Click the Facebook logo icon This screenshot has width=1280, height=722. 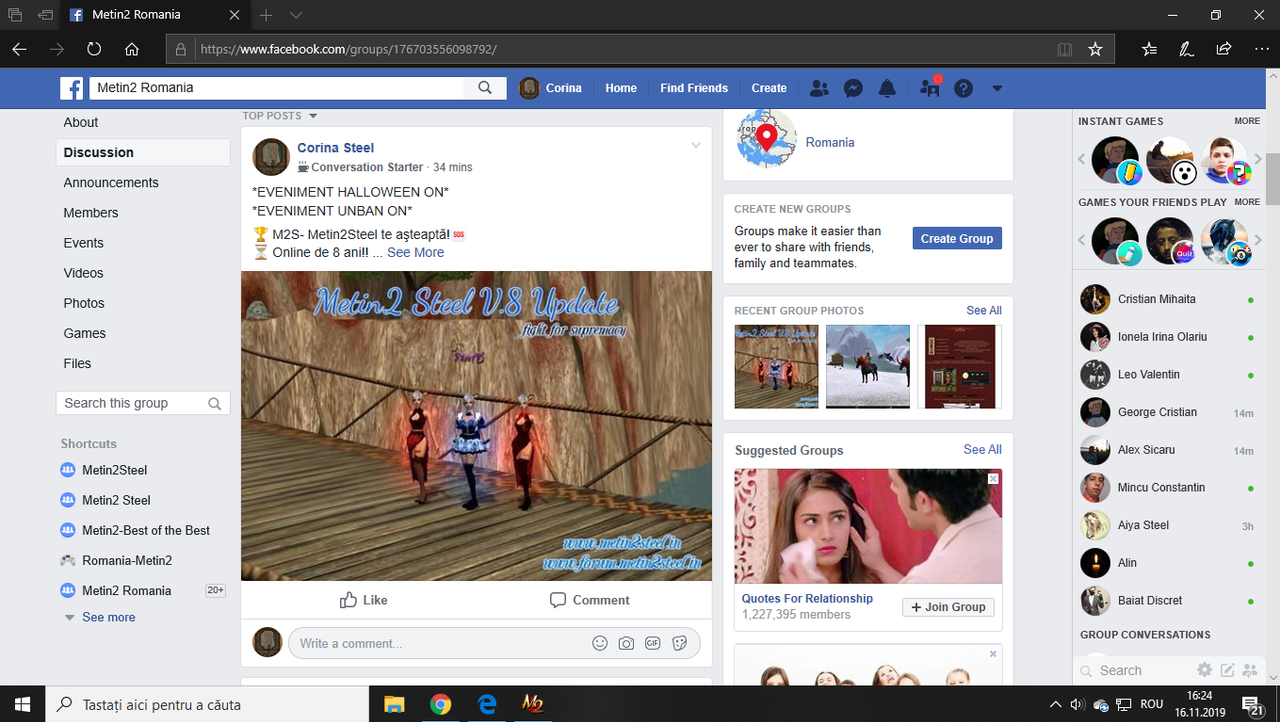click(x=71, y=88)
